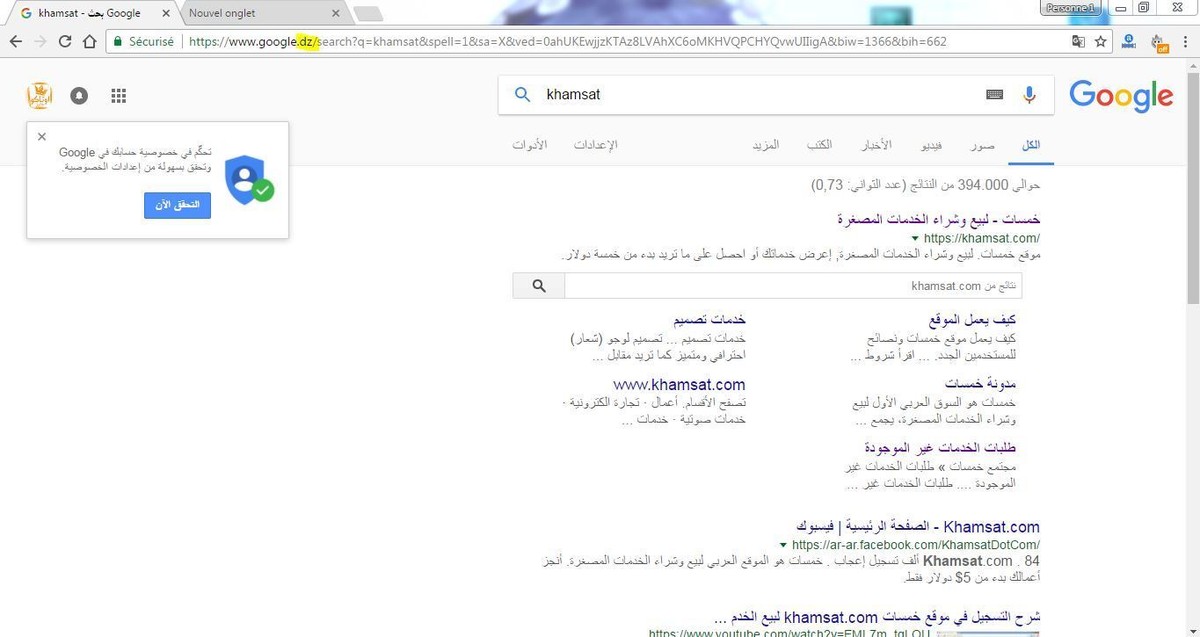1200x637 pixels.
Task: Select the فيديو videos tab
Action: point(930,145)
